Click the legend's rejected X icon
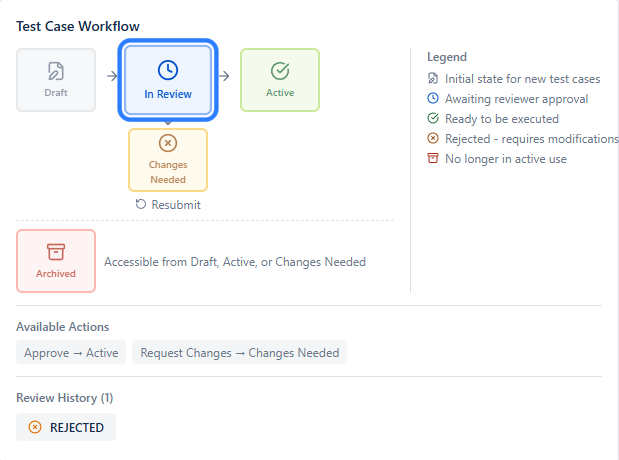The height and width of the screenshot is (460, 619). coord(432,139)
